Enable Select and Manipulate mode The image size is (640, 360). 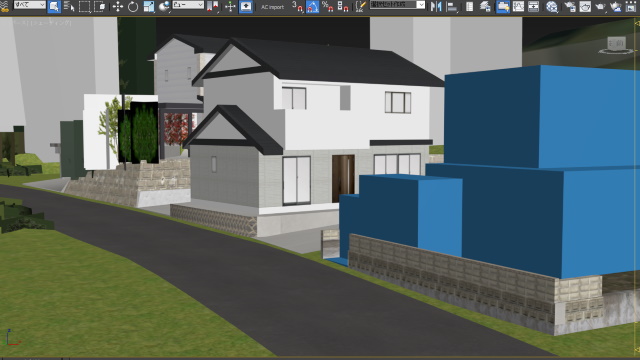230,7
